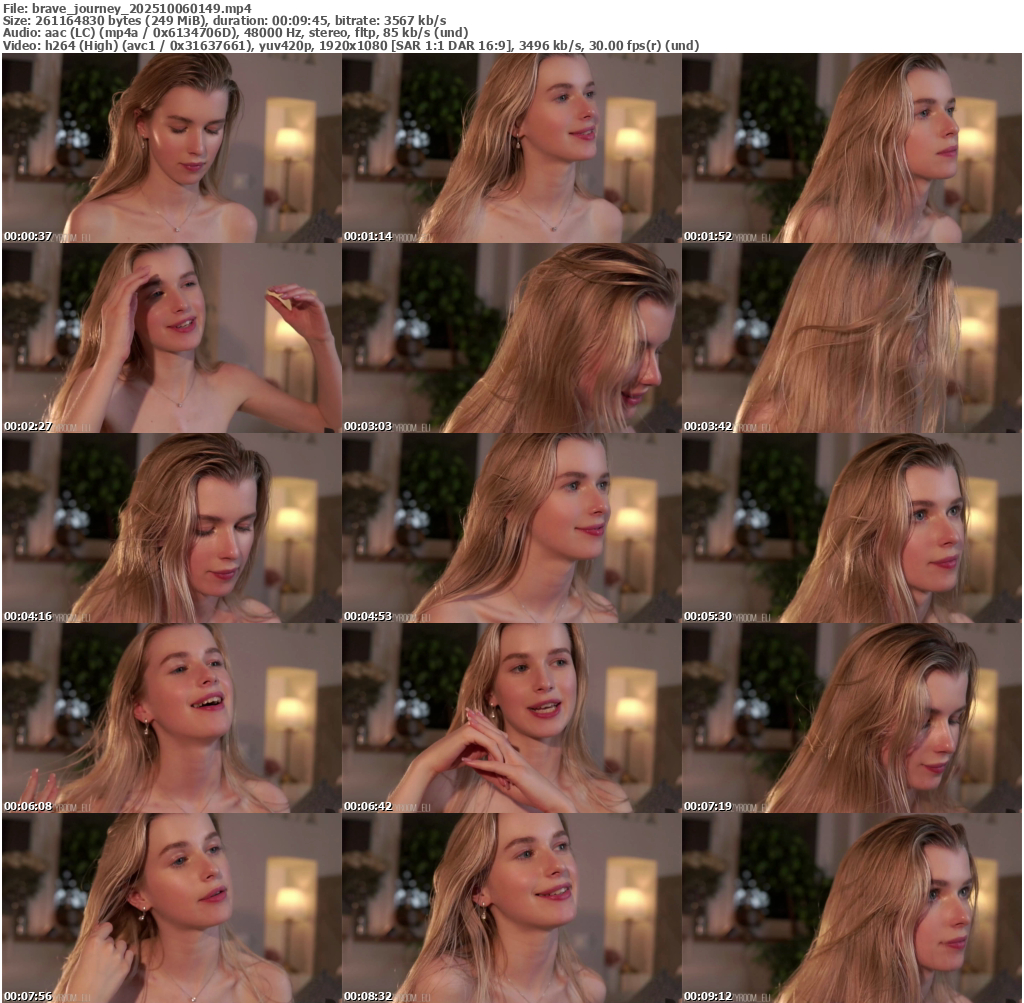This screenshot has width=1024, height=1003.
Task: Select the Video line with h264 codec
Action: [351, 46]
